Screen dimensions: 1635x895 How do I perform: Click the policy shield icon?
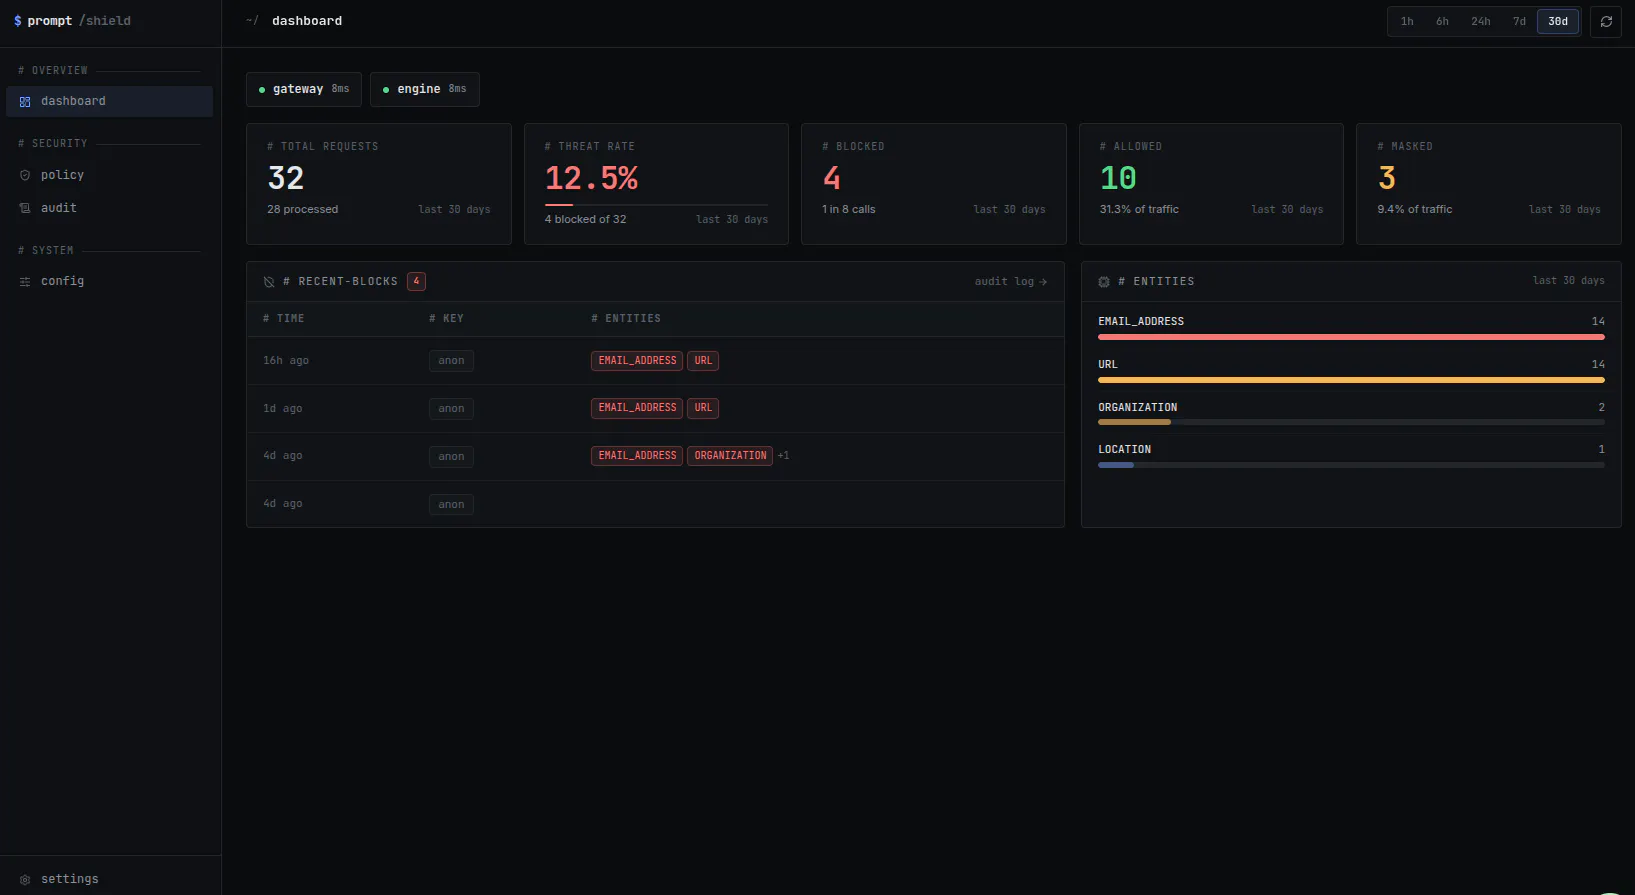pyautogui.click(x=25, y=175)
